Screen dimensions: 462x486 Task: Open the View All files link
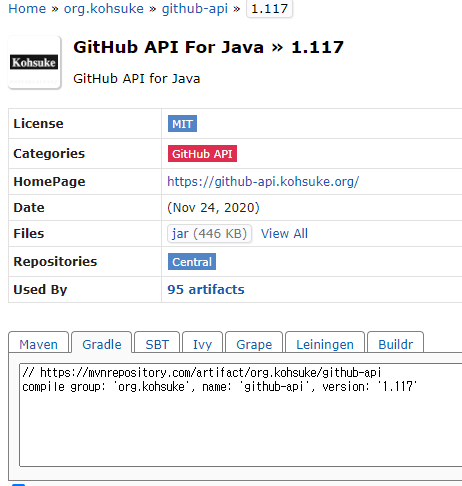coord(284,234)
